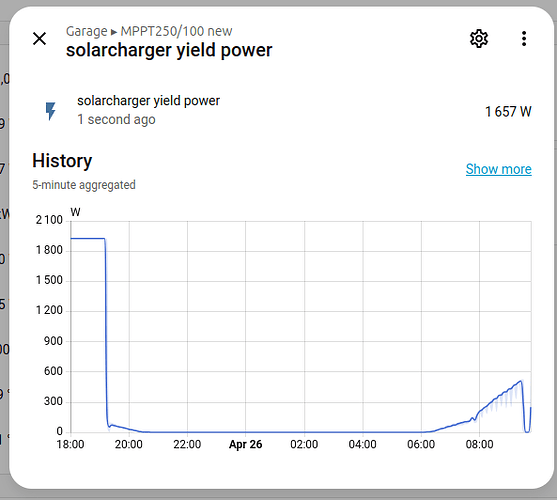Screen dimensions: 557x500
Task: Click the Apr 26 date axis label
Action: click(x=245, y=444)
